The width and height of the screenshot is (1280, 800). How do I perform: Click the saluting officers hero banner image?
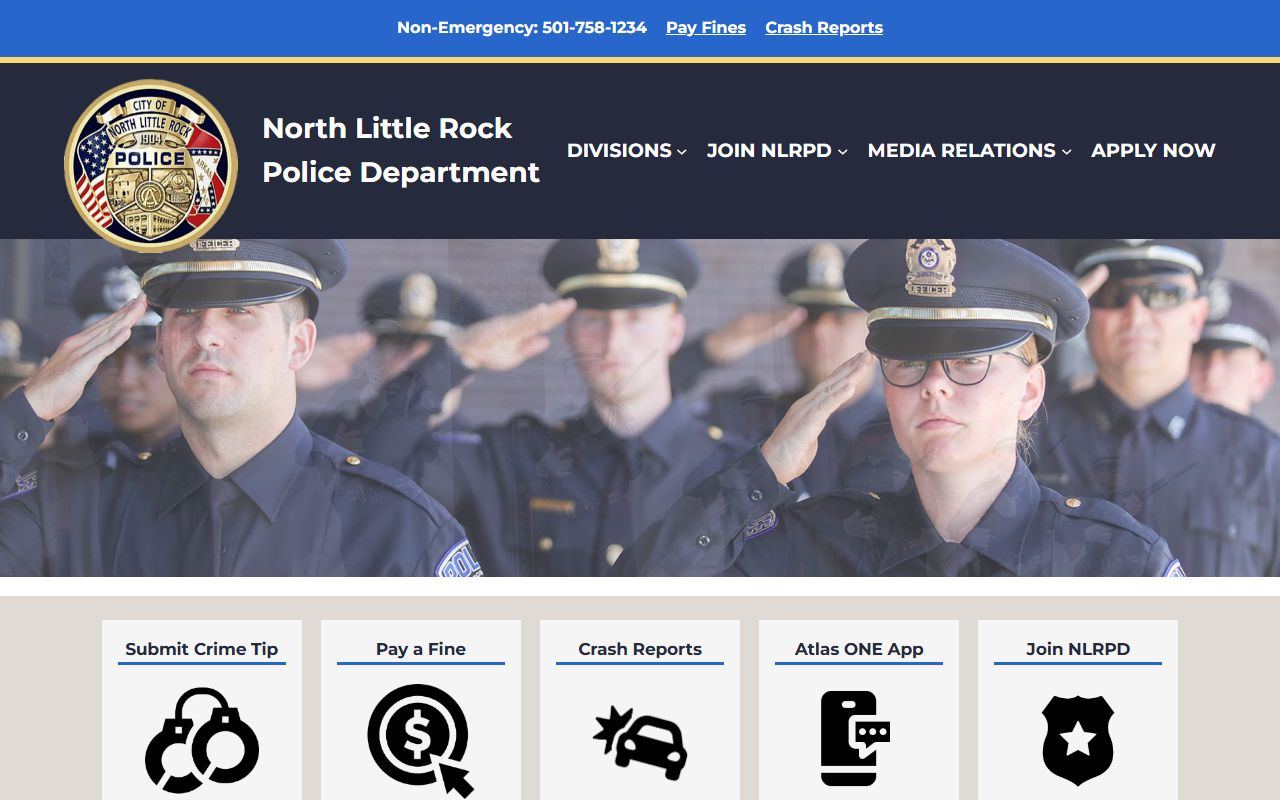(x=640, y=408)
